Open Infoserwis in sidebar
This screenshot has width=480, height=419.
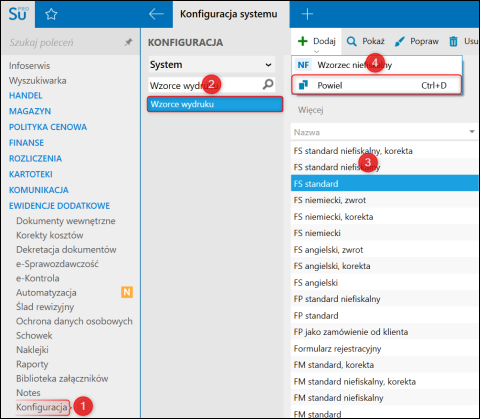point(29,66)
